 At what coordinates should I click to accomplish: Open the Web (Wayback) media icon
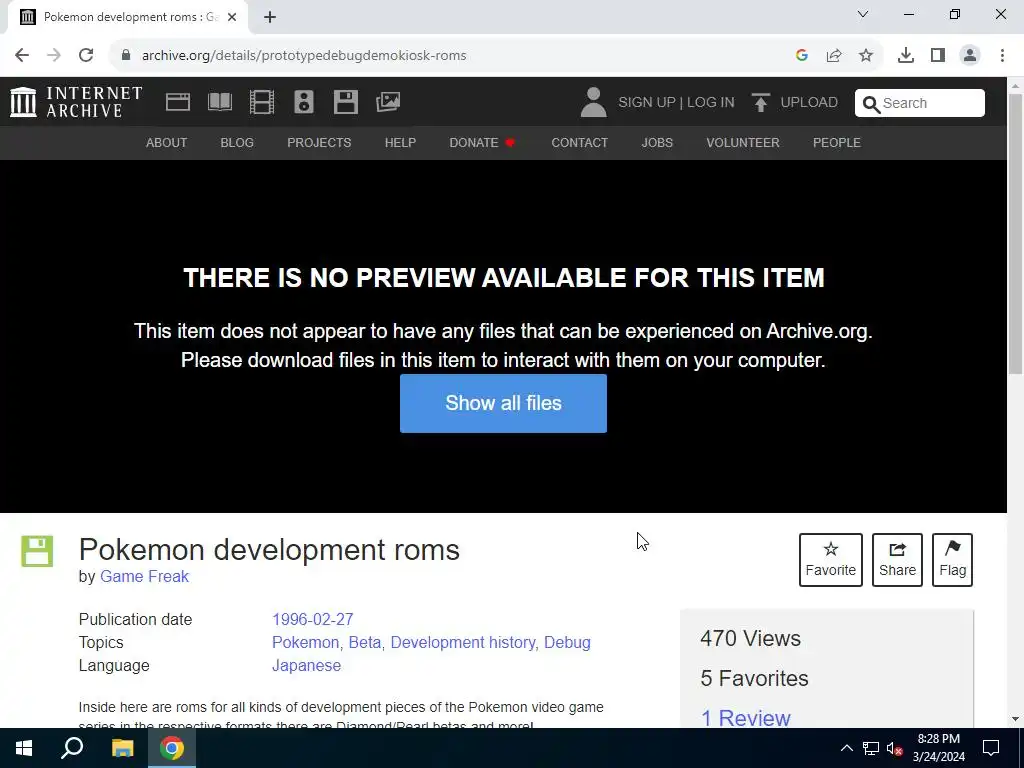coord(178,102)
